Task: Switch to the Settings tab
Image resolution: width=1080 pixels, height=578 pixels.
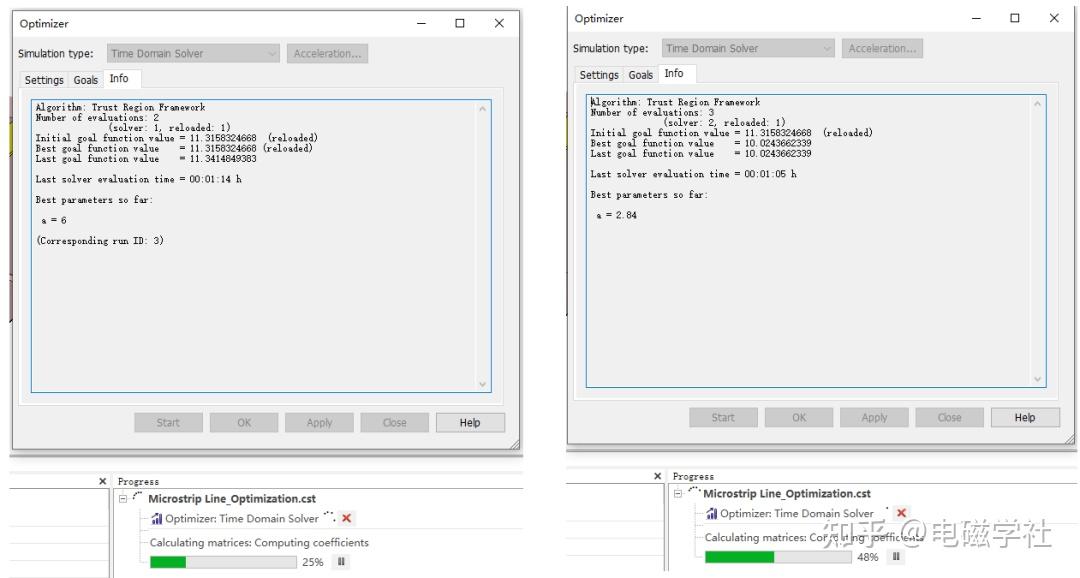Action: 45,79
